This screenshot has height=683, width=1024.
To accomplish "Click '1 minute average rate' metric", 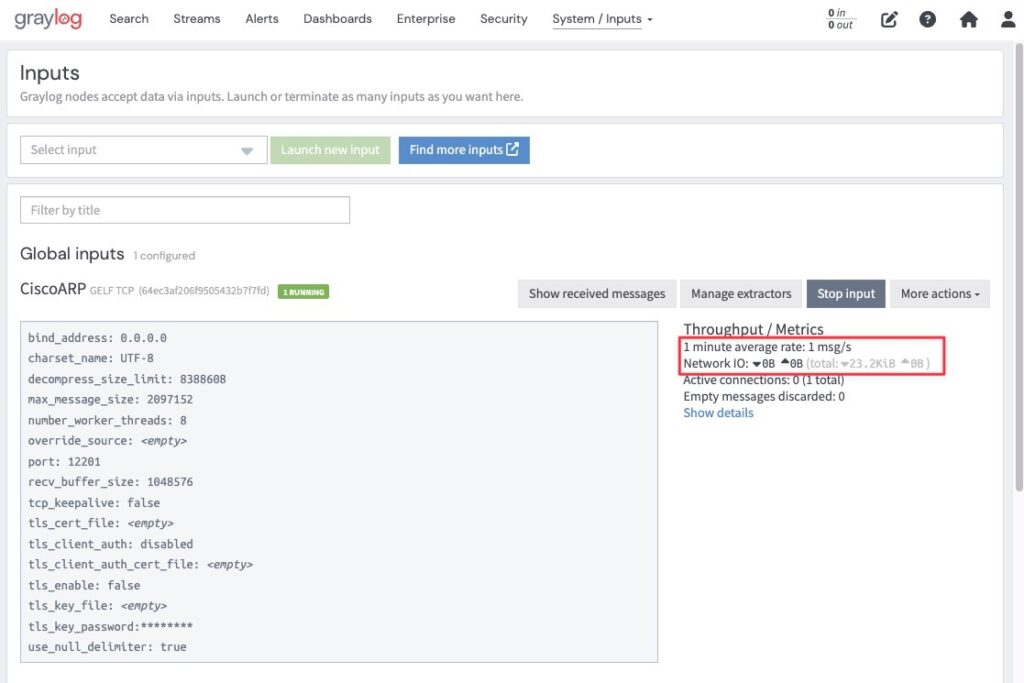I will pyautogui.click(x=767, y=347).
